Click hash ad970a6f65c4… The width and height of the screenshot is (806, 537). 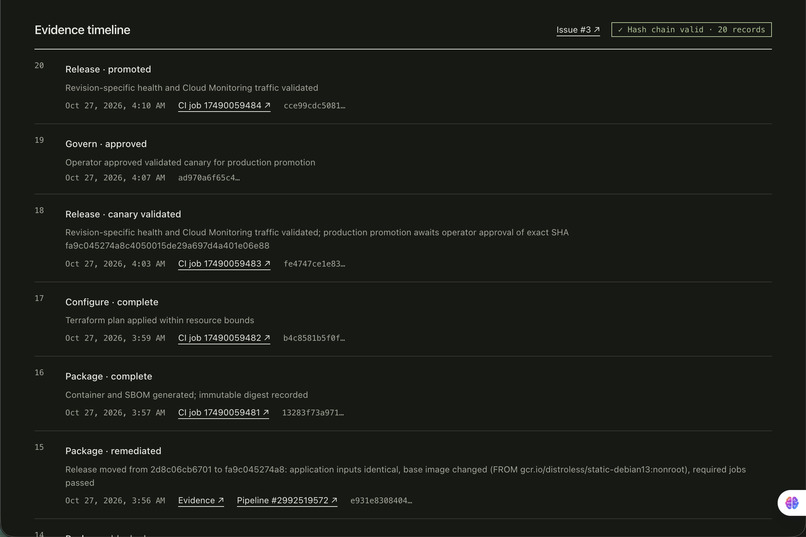[209, 178]
